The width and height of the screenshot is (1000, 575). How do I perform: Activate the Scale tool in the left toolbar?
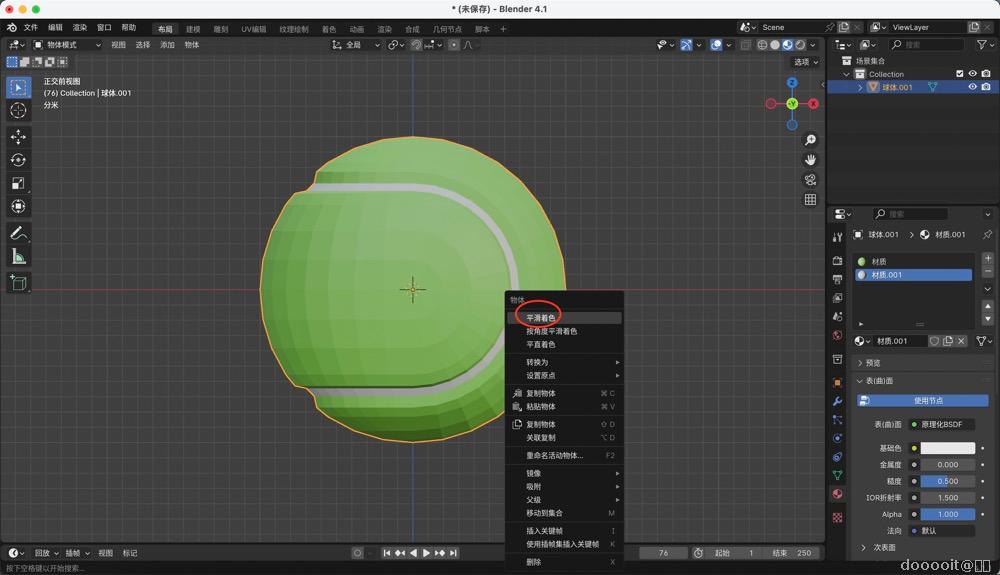pyautogui.click(x=18, y=183)
